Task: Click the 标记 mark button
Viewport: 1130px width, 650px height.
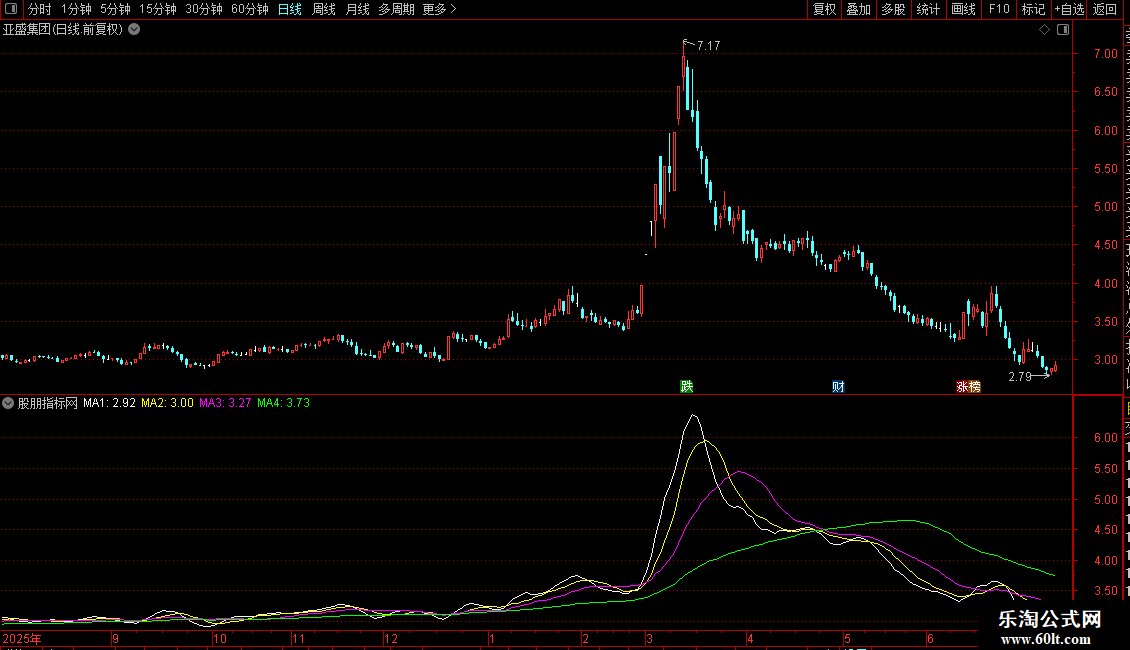Action: coord(1033,9)
